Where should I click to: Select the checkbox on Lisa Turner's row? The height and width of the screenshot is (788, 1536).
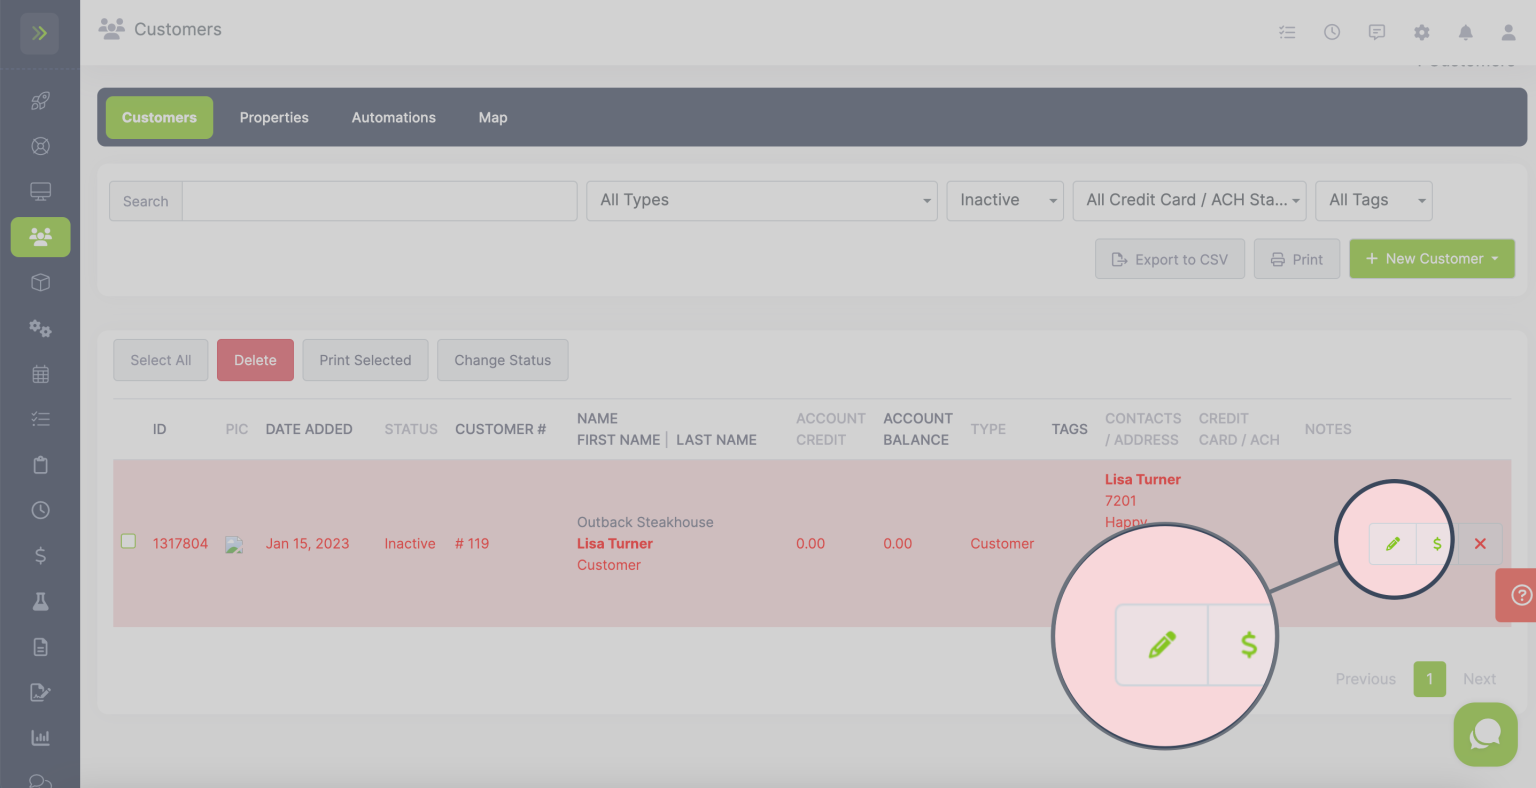click(128, 540)
